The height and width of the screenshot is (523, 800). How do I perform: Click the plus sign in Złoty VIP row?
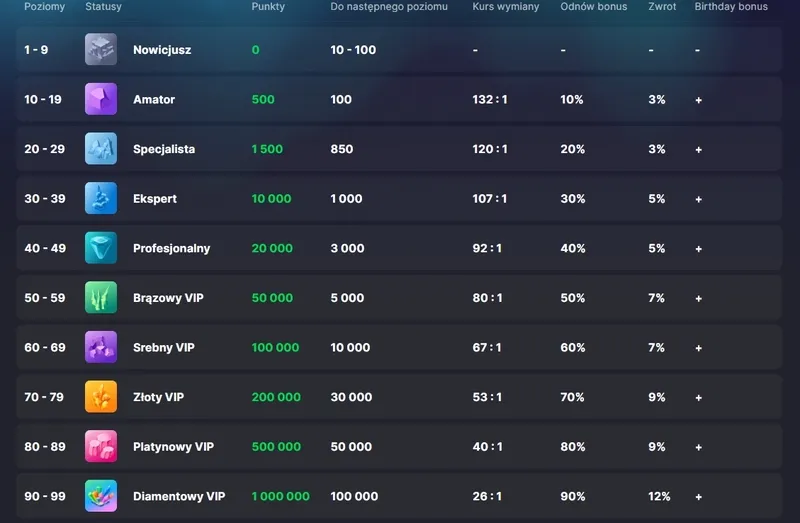(698, 398)
